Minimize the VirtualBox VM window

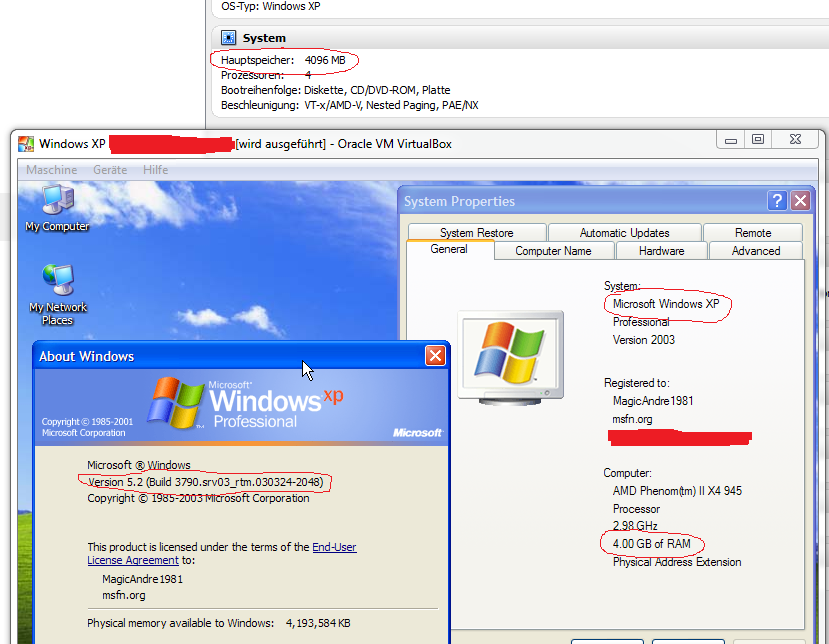click(x=731, y=140)
